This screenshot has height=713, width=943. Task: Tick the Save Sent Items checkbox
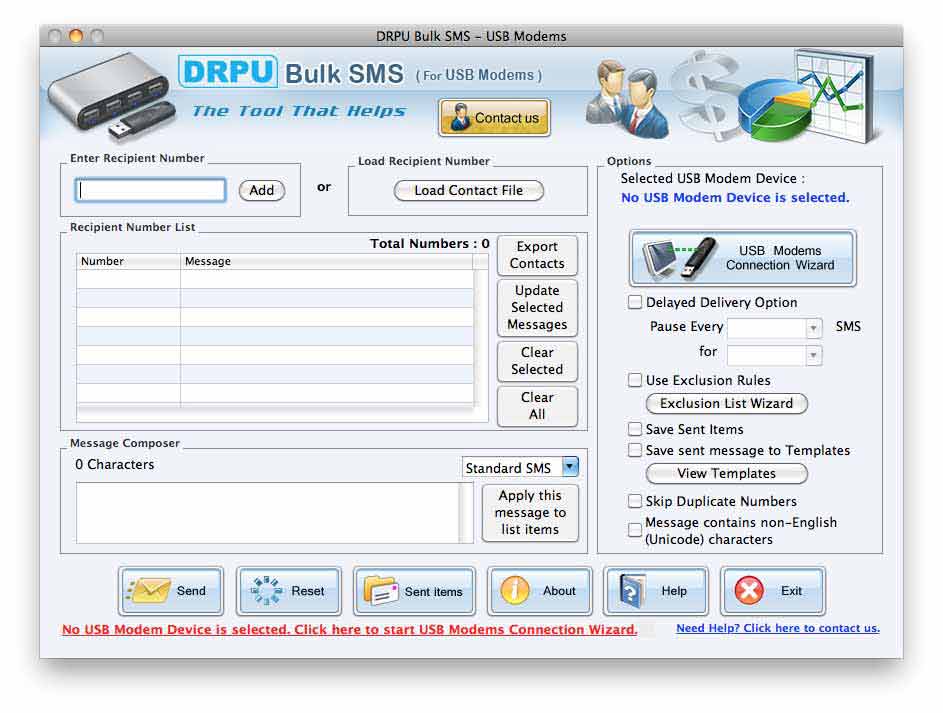pyautogui.click(x=634, y=429)
